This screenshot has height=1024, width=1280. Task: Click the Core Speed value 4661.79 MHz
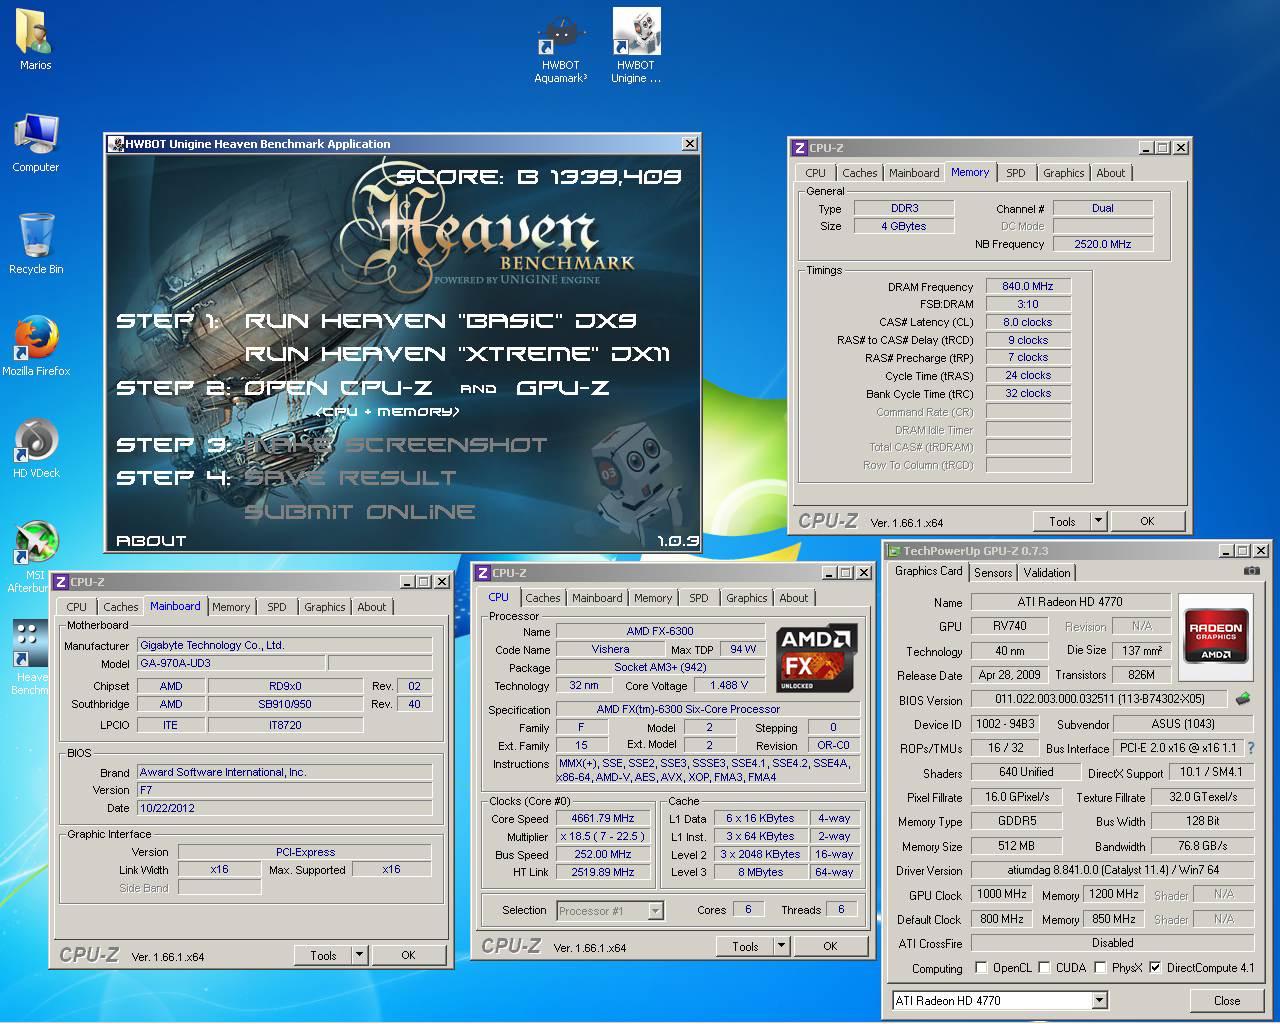pos(603,818)
